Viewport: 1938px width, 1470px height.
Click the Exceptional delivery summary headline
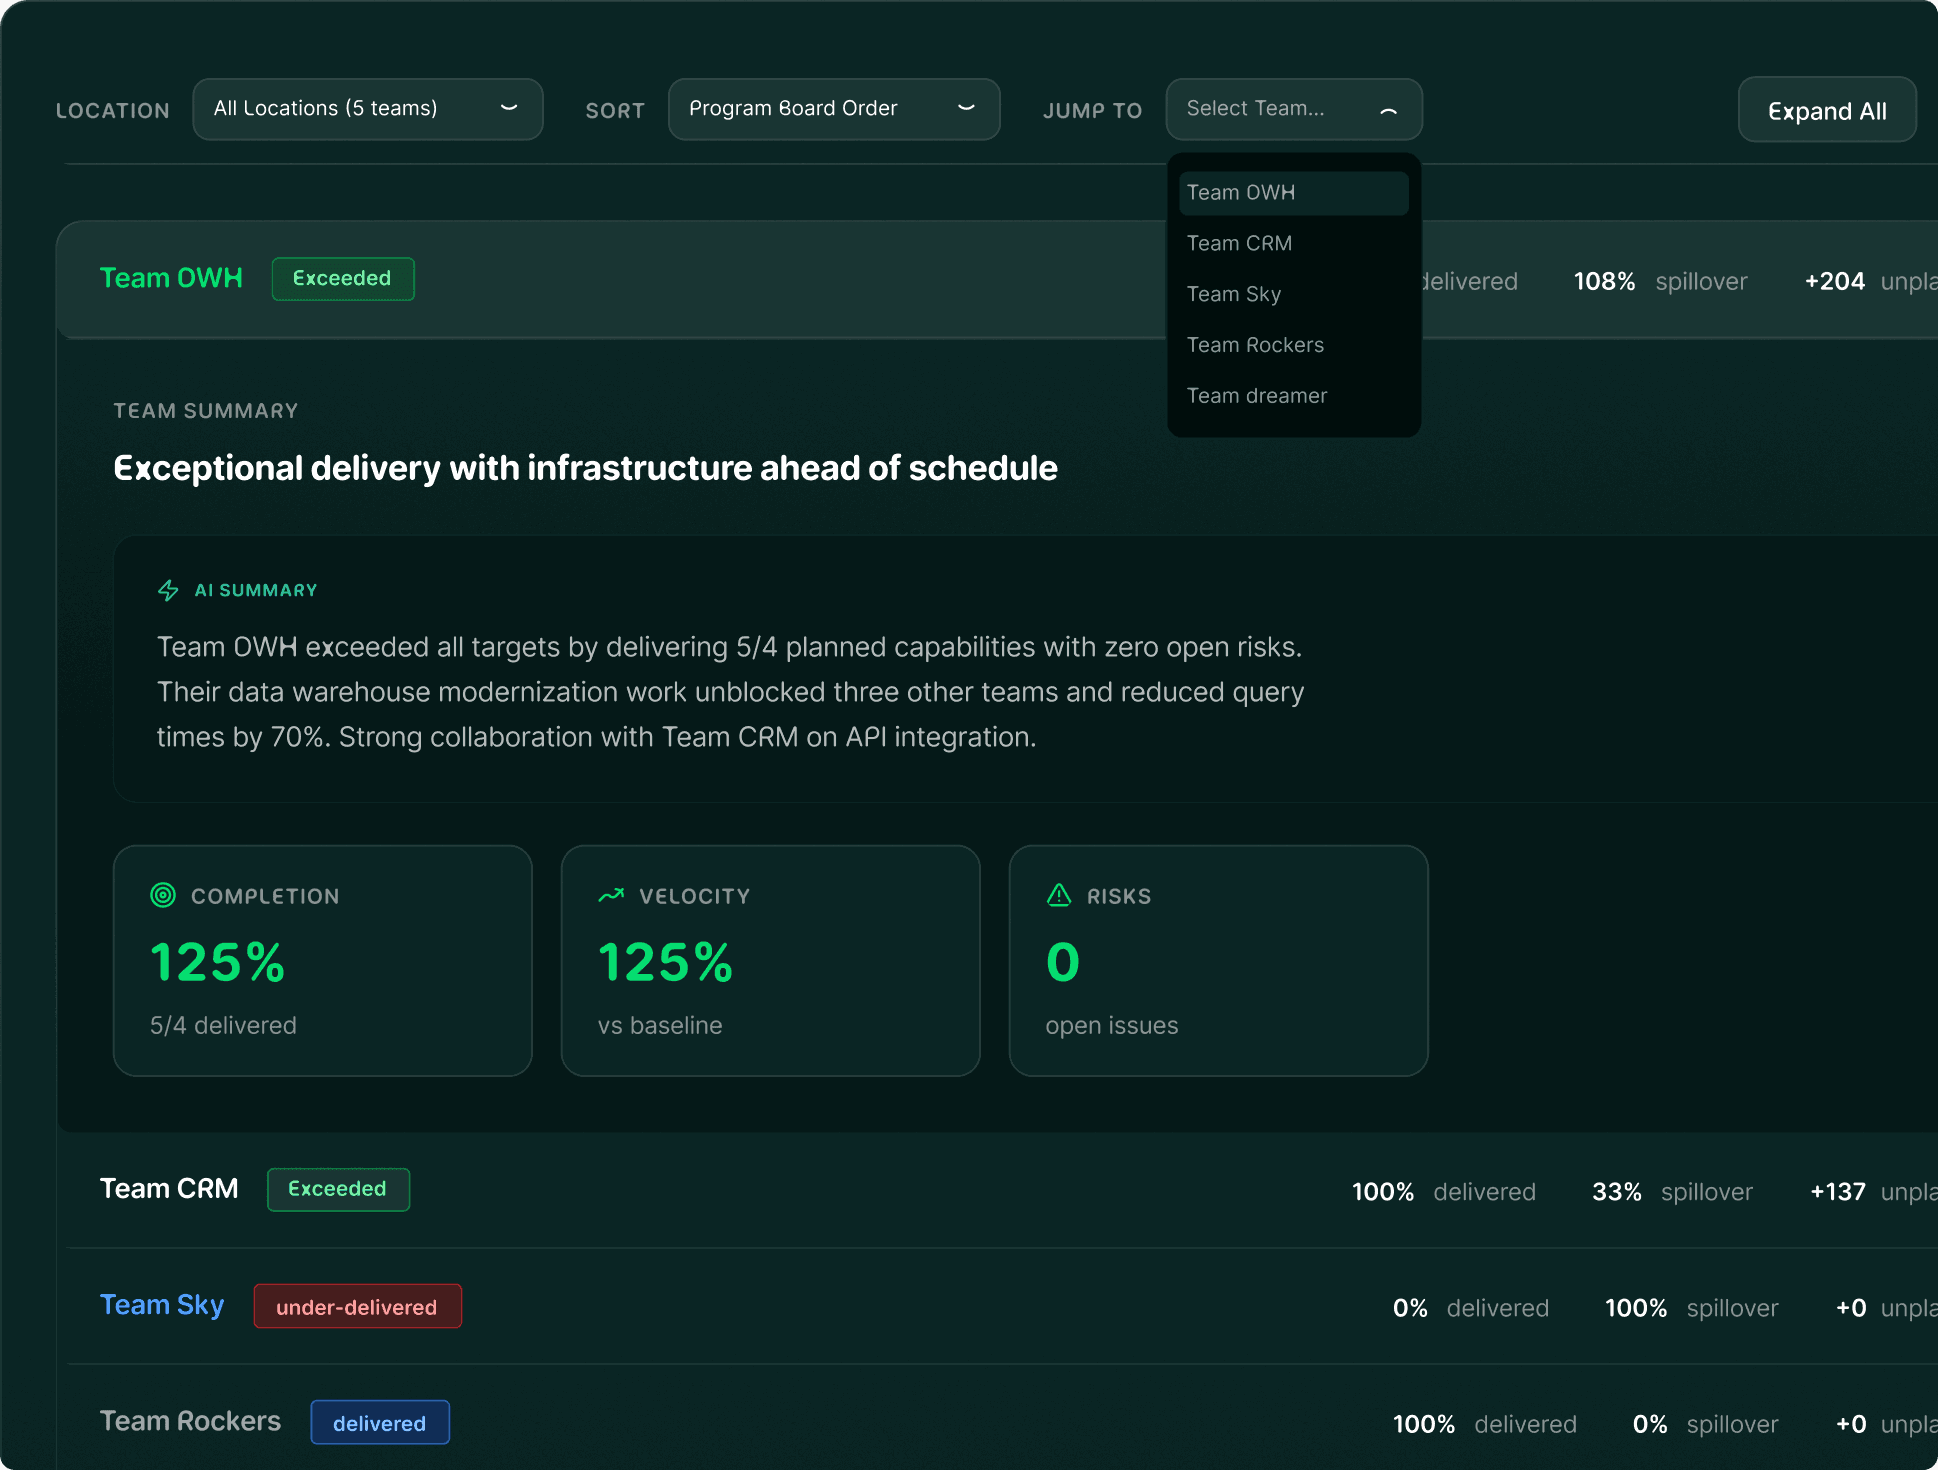tap(585, 468)
